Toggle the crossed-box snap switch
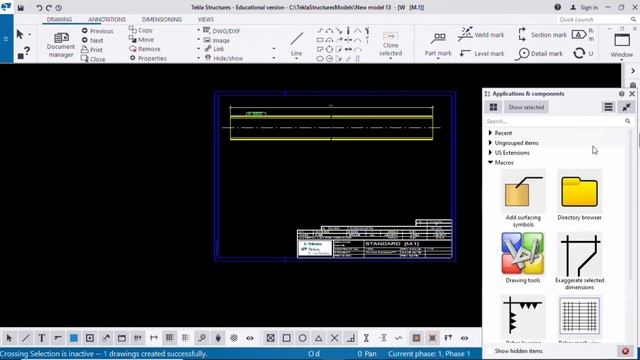Viewport: 640px width, 360px height. [270, 338]
